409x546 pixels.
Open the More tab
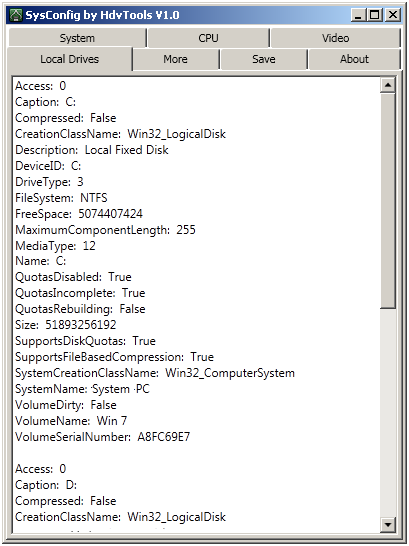[x=175, y=59]
